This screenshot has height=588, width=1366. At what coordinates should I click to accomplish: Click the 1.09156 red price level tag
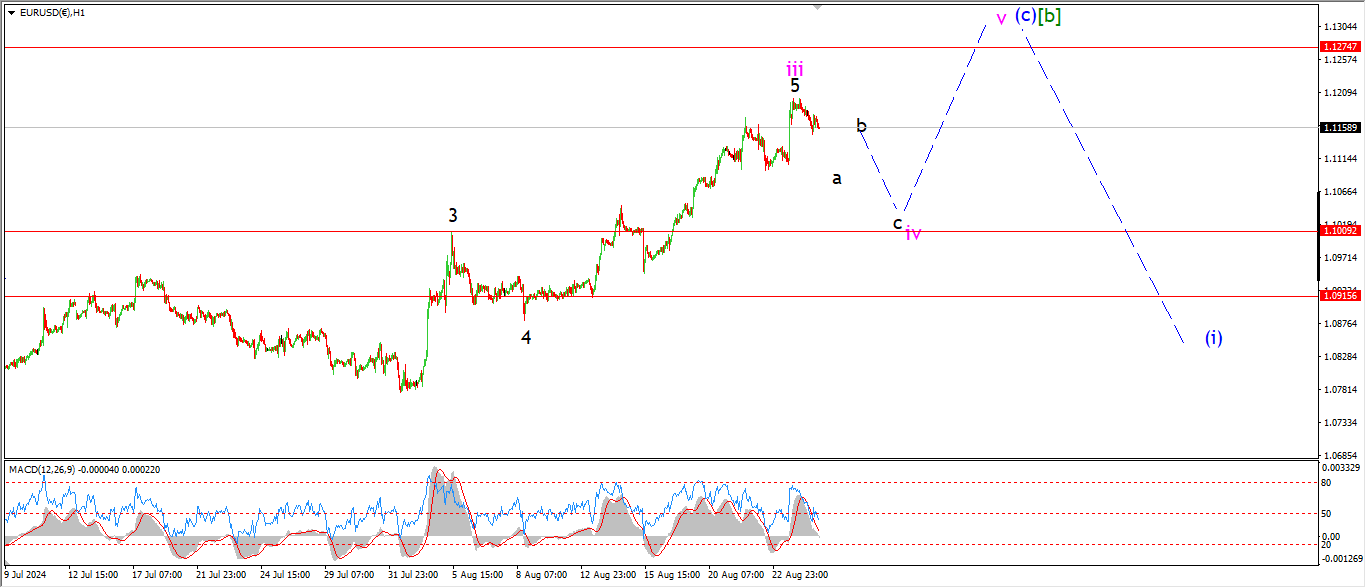point(1341,296)
